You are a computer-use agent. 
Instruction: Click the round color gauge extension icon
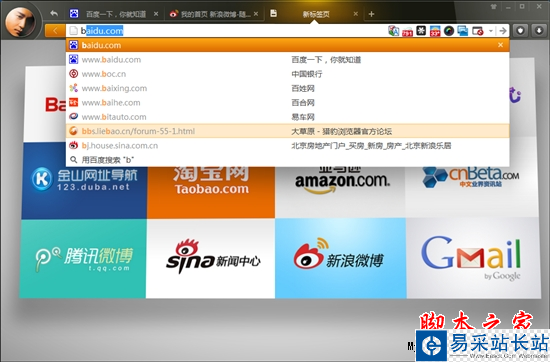click(449, 31)
